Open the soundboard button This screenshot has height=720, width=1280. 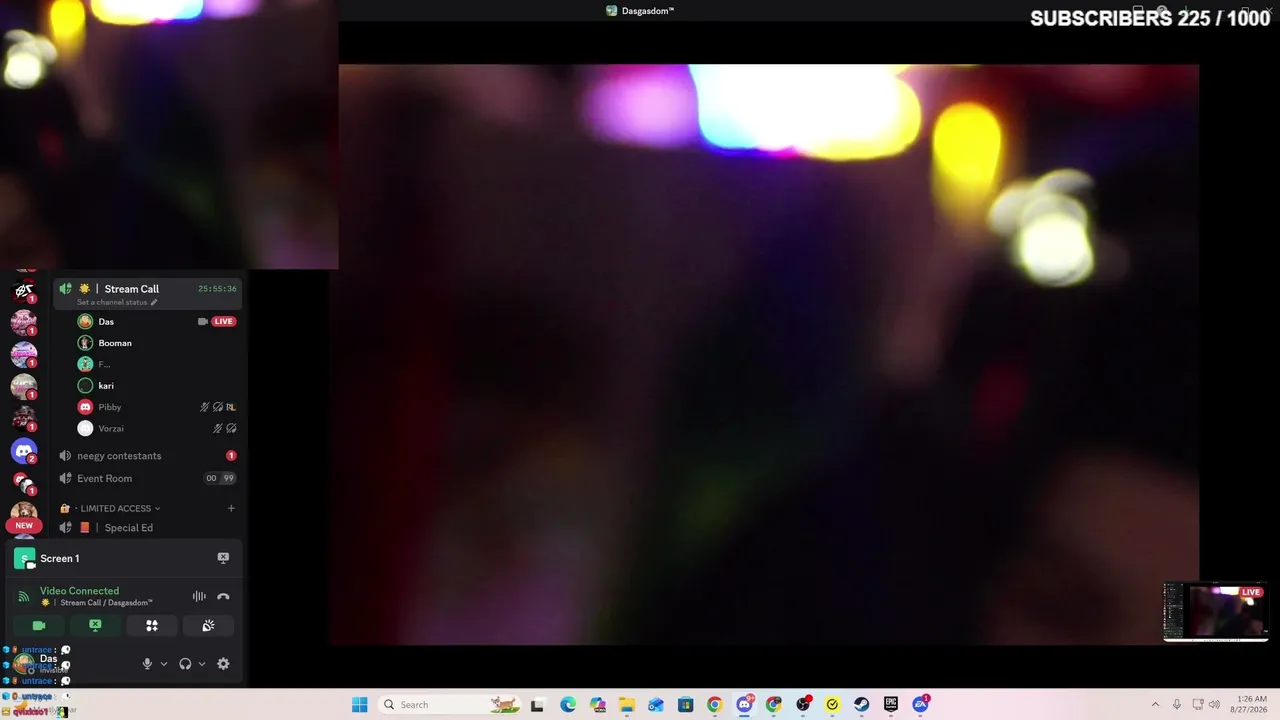coord(208,626)
